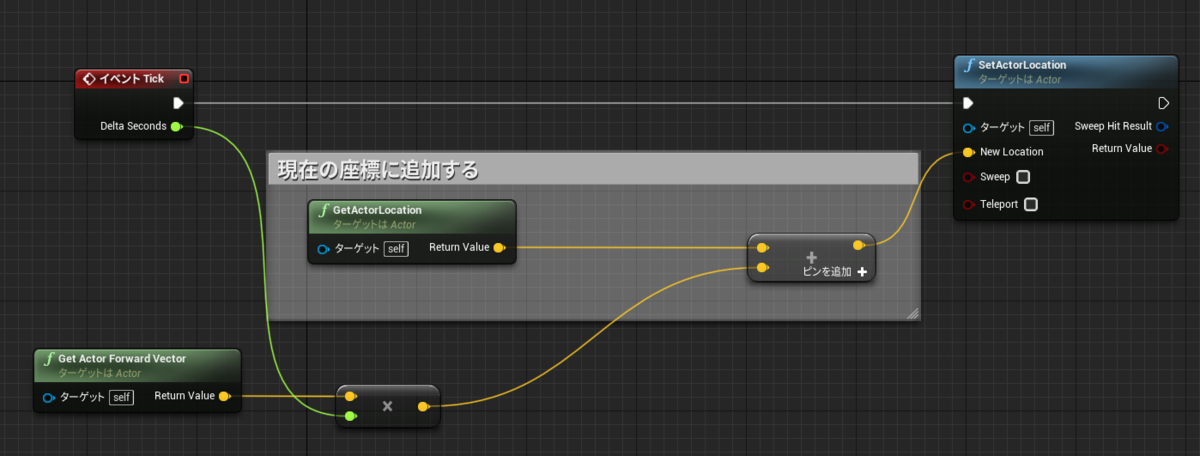Viewport: 1200px width, 456px height.
Task: Select the multiply node body
Action: (388, 406)
